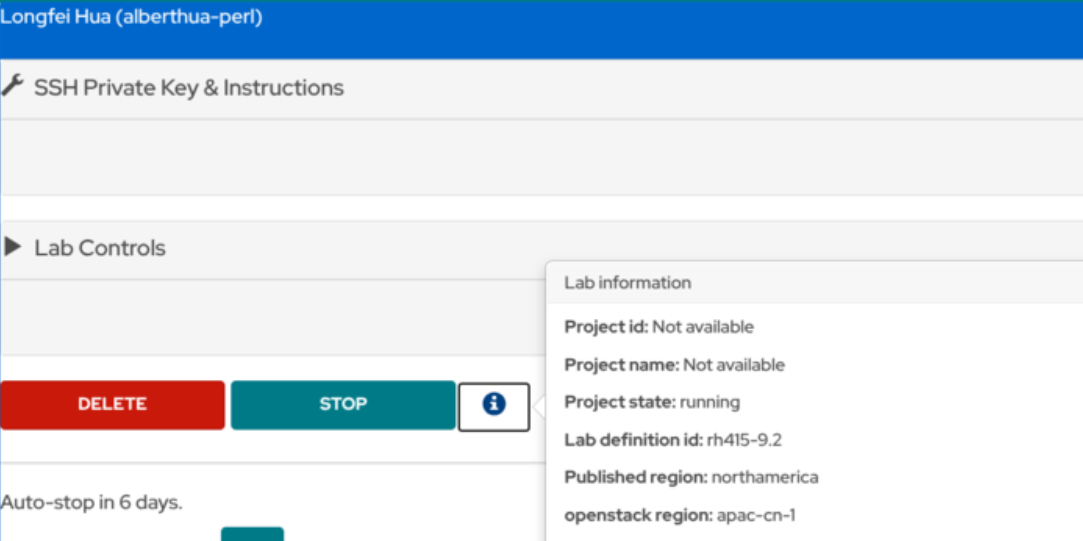Click the partially visible teal button below Auto-stop
1083x541 pixels.
(x=252, y=534)
